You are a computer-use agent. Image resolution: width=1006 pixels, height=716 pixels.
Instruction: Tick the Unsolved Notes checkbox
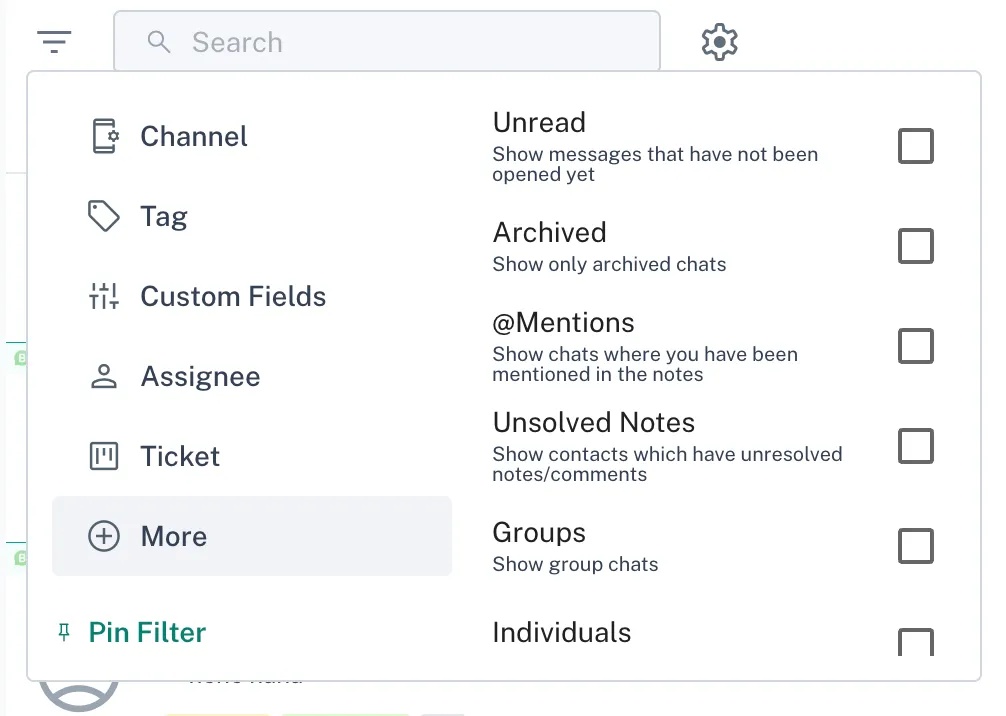915,446
